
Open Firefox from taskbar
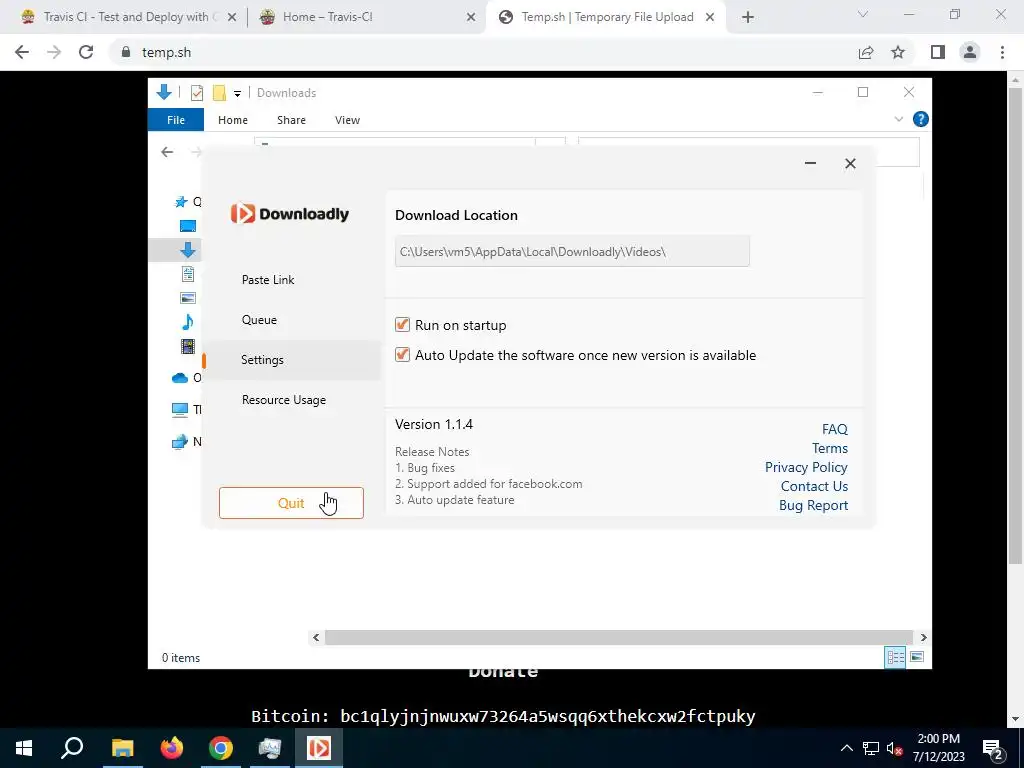172,748
